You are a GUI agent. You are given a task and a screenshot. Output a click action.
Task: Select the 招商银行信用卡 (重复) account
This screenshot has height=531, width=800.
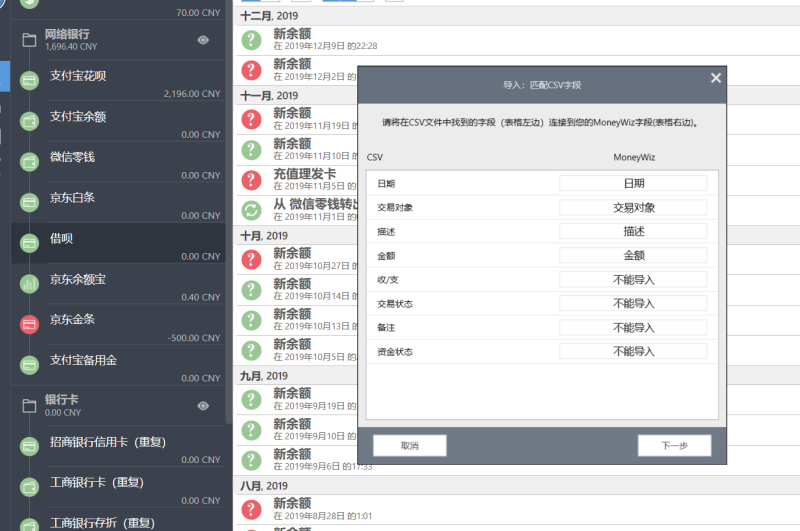point(118,446)
